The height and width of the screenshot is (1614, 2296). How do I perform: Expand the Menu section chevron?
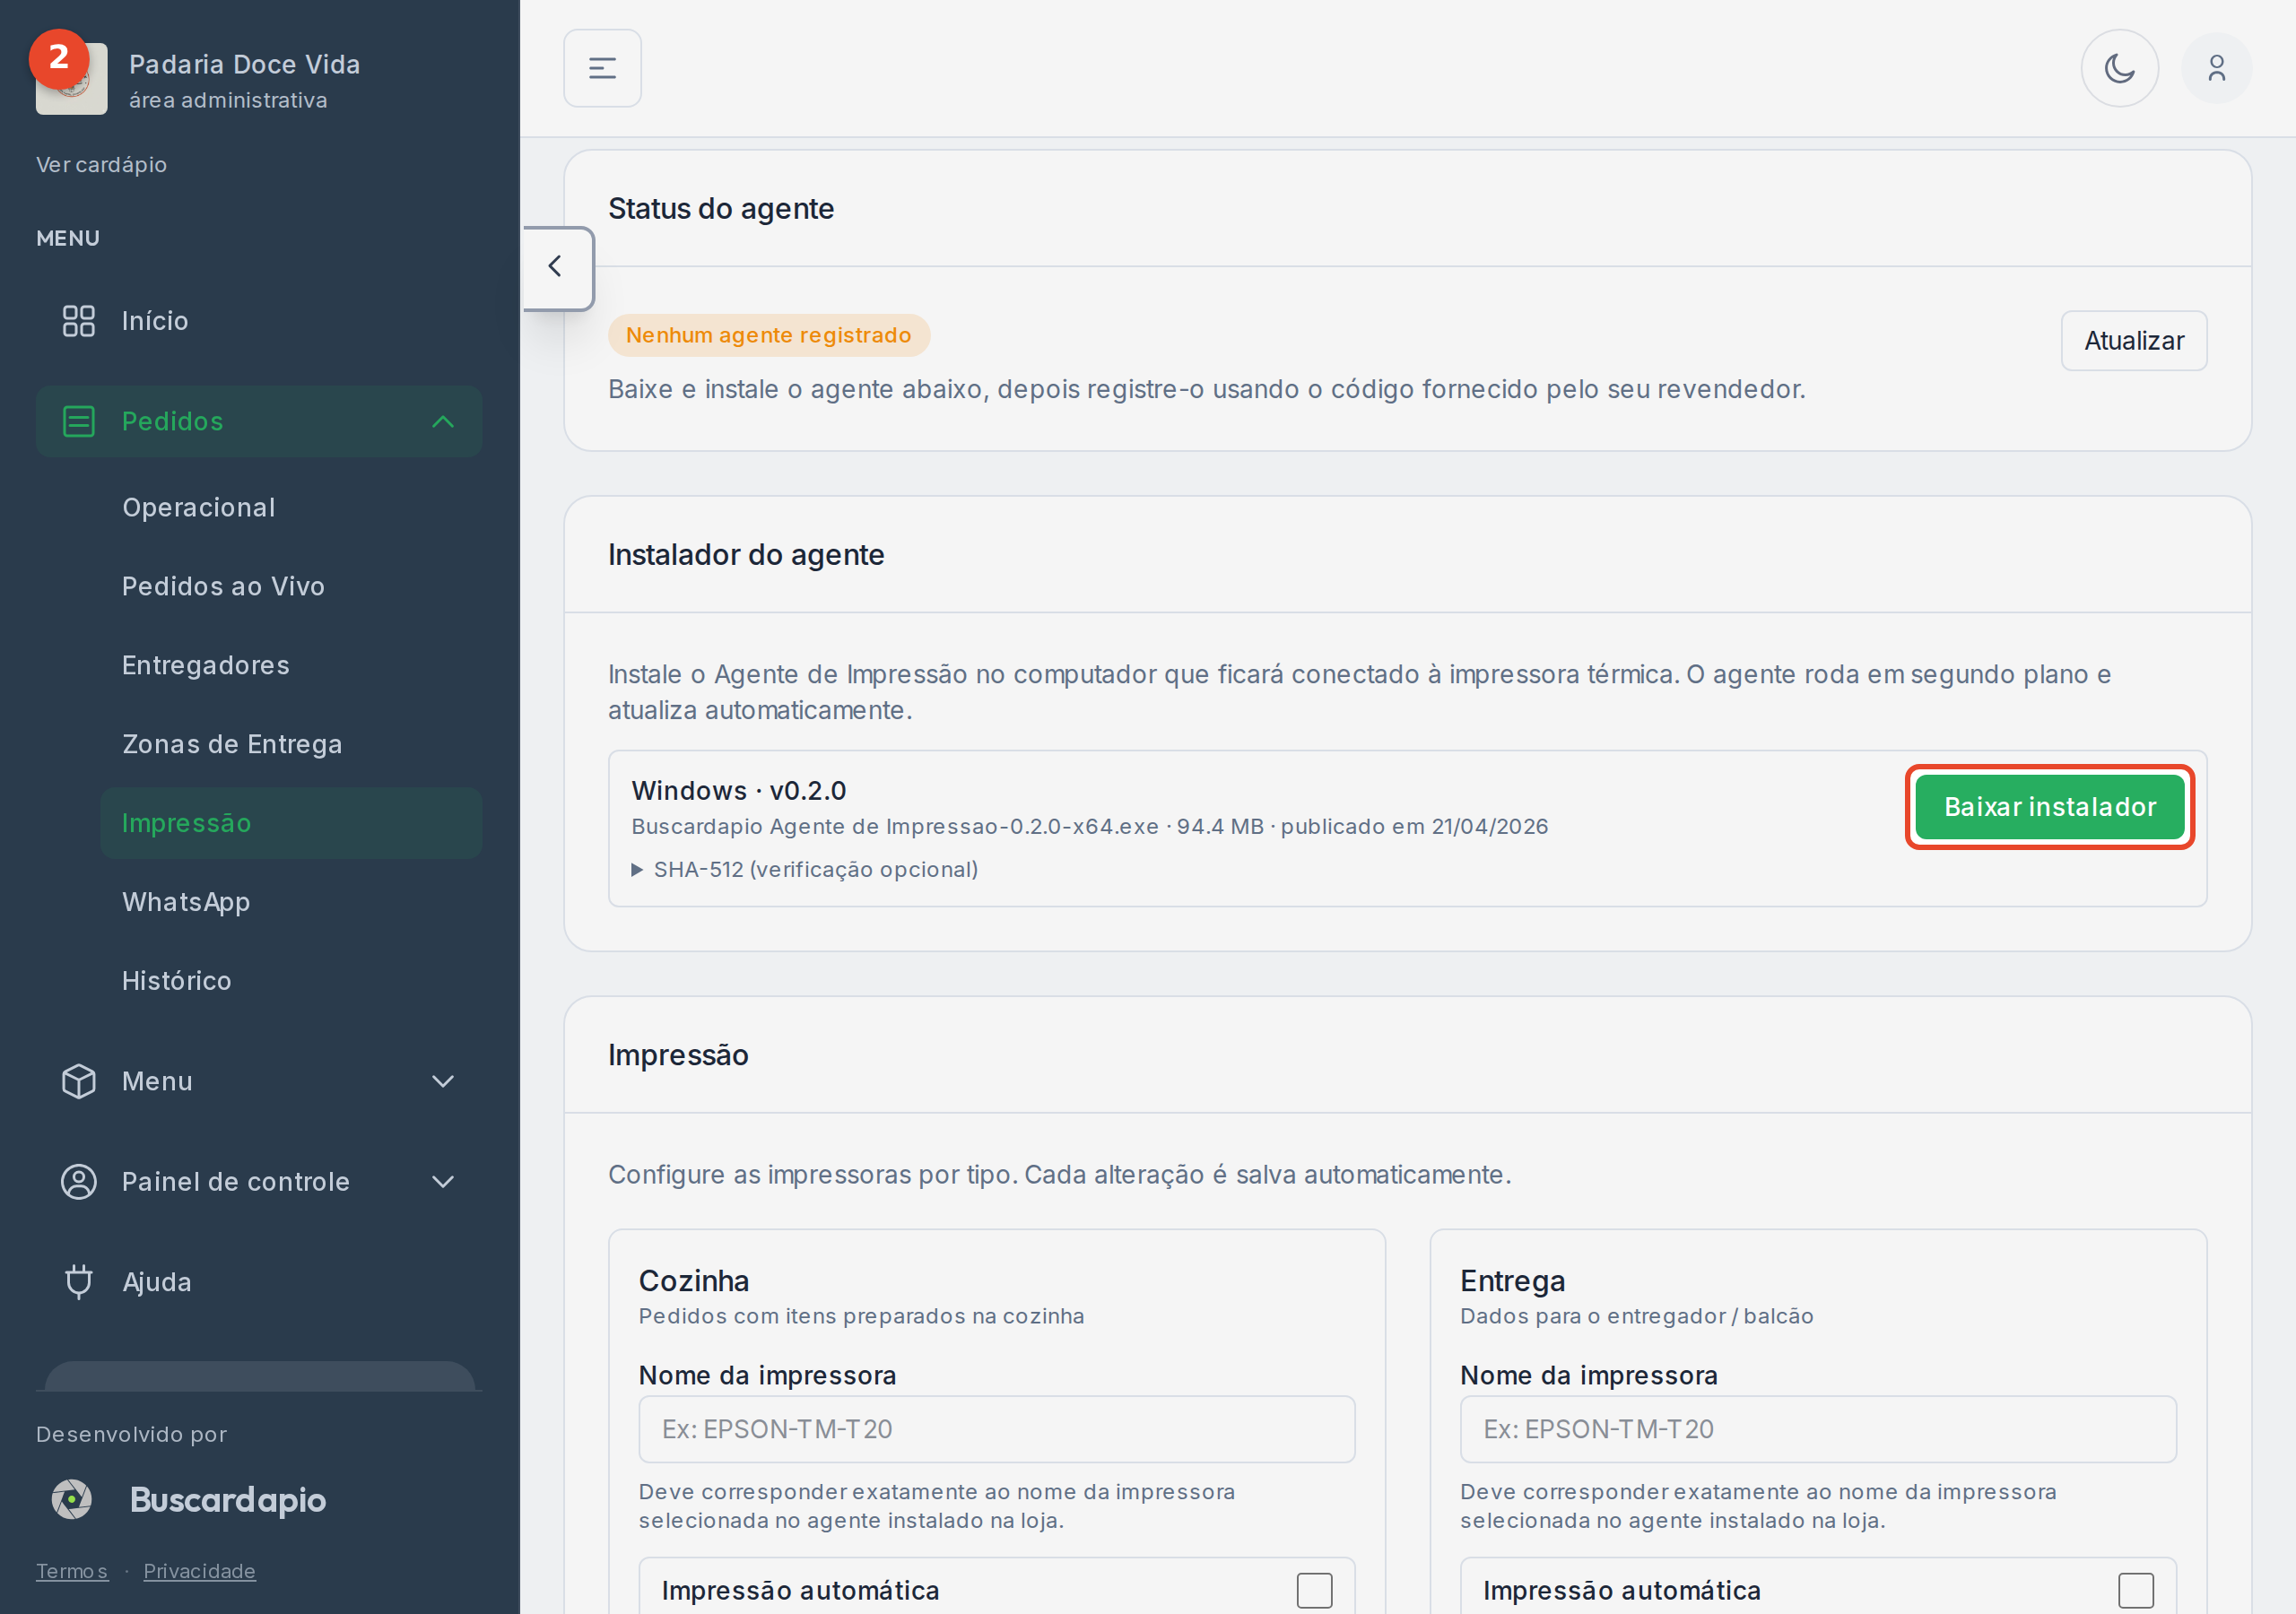pyautogui.click(x=443, y=1081)
